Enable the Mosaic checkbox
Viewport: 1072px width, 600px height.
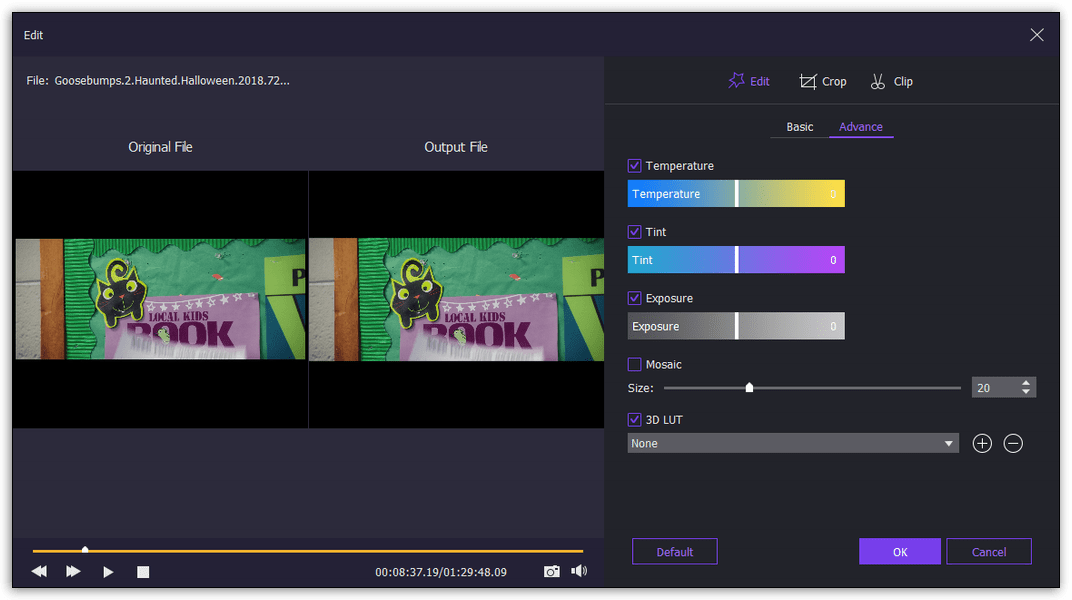tap(634, 364)
